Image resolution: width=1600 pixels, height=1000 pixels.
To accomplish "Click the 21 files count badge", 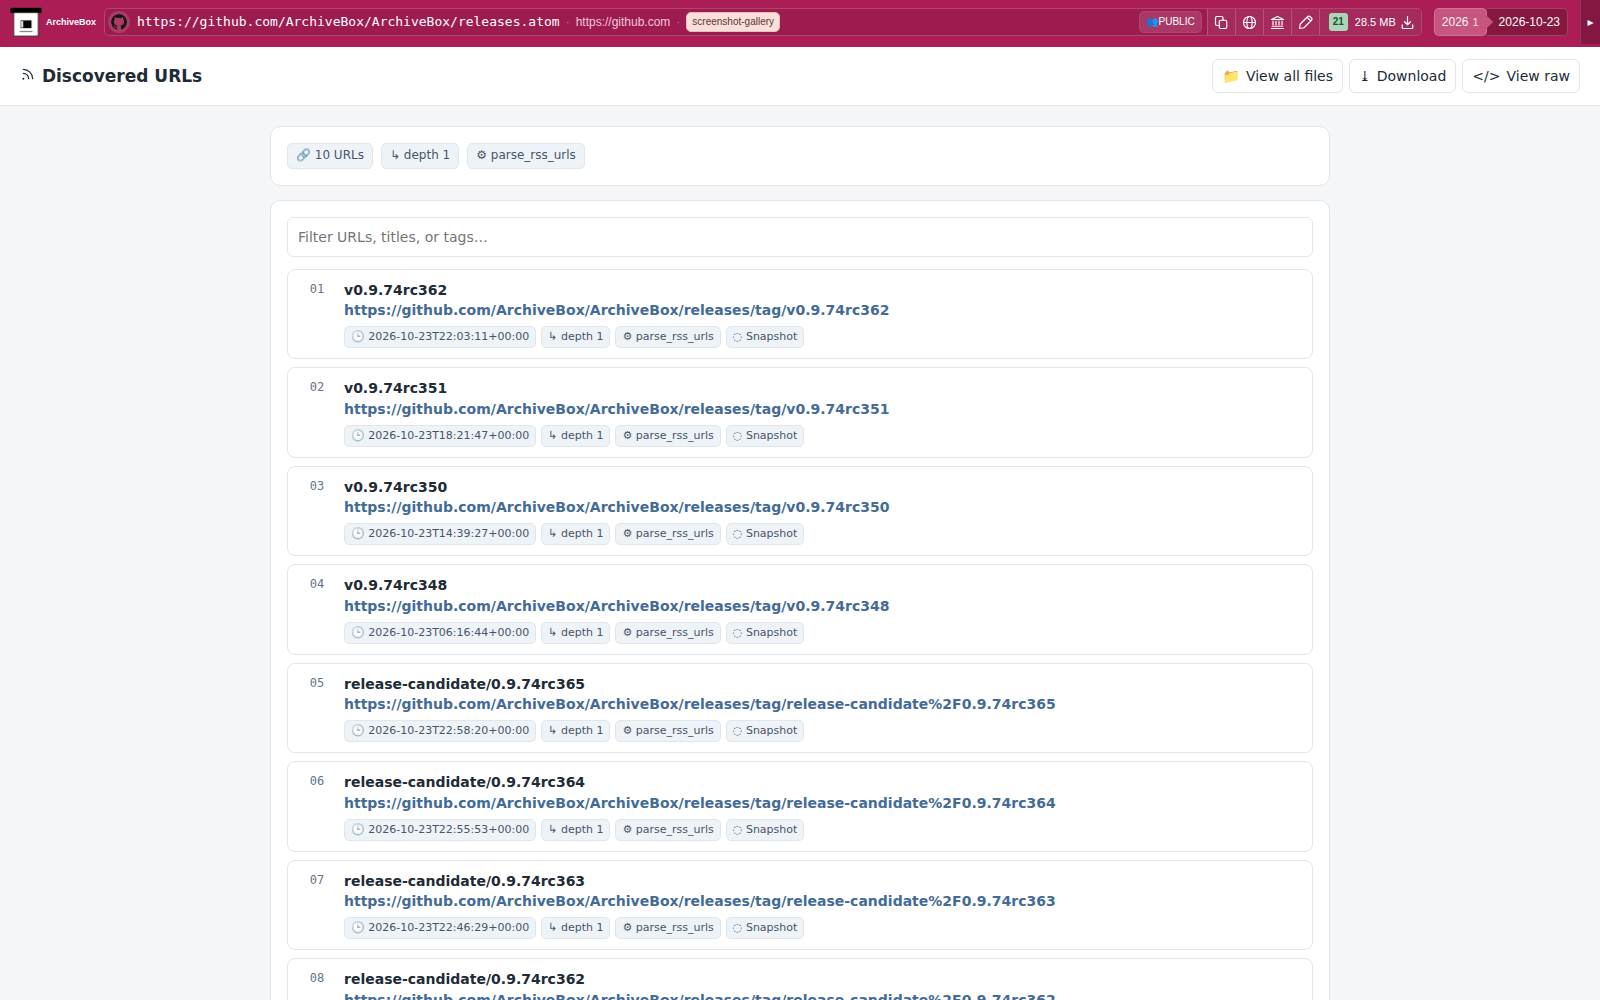I will tap(1338, 22).
